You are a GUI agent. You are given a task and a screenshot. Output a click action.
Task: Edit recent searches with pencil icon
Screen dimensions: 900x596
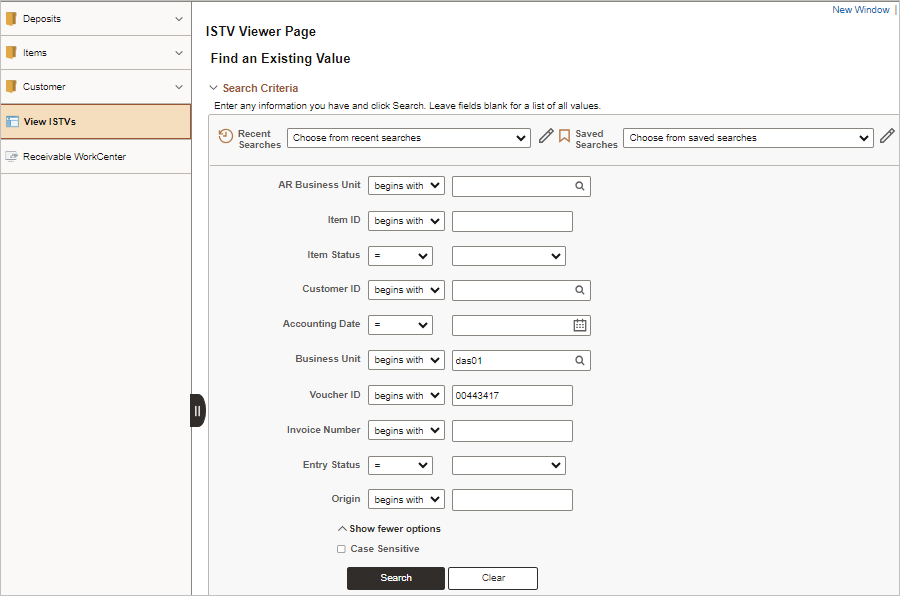(x=546, y=136)
